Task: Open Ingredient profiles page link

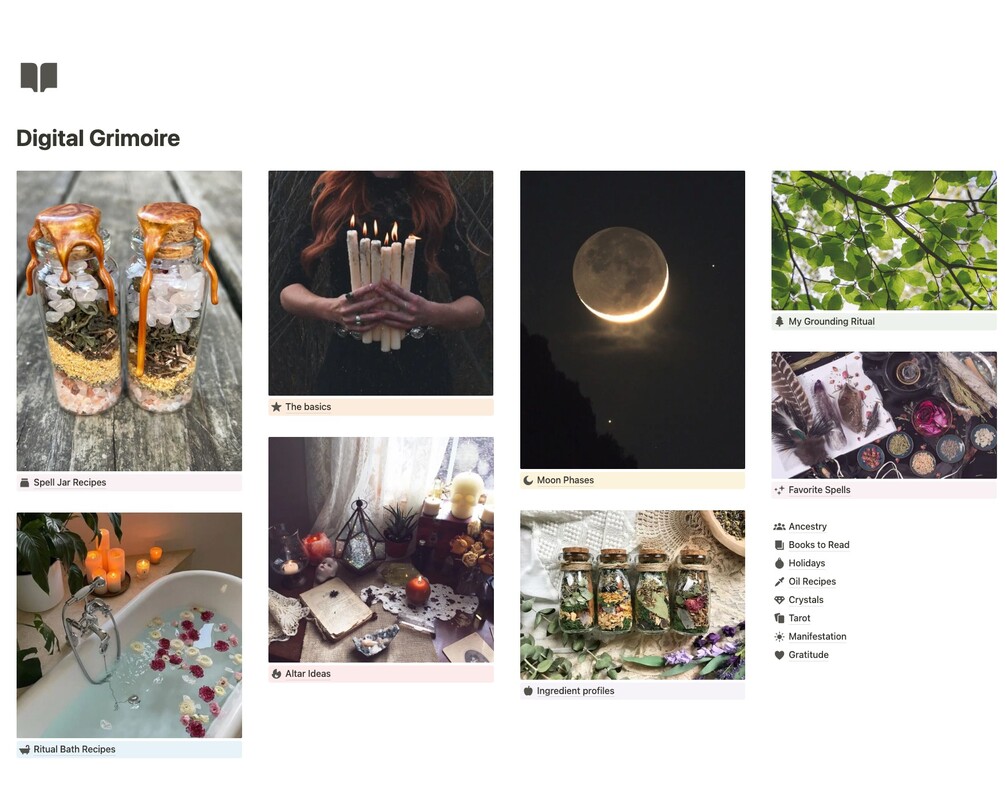Action: pyautogui.click(x=575, y=690)
